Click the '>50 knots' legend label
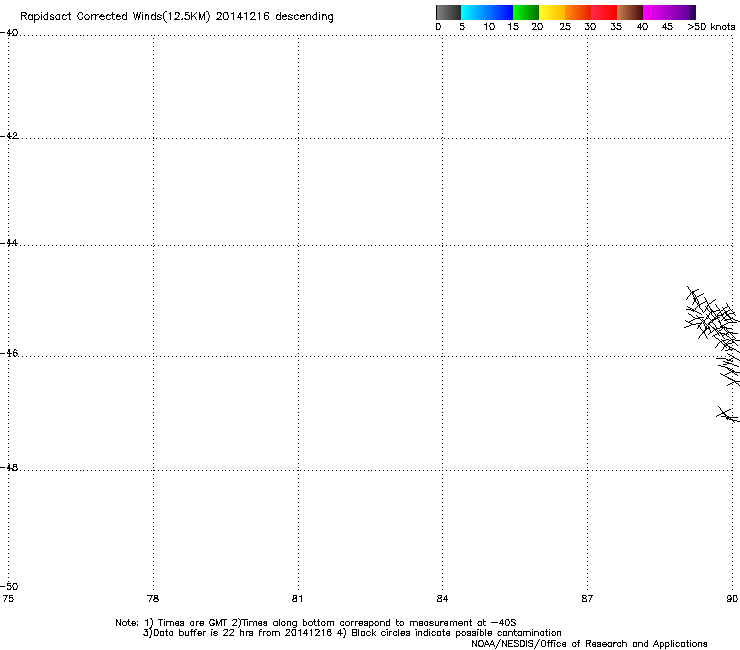Image resolution: width=740 pixels, height=650 pixels. coord(711,27)
